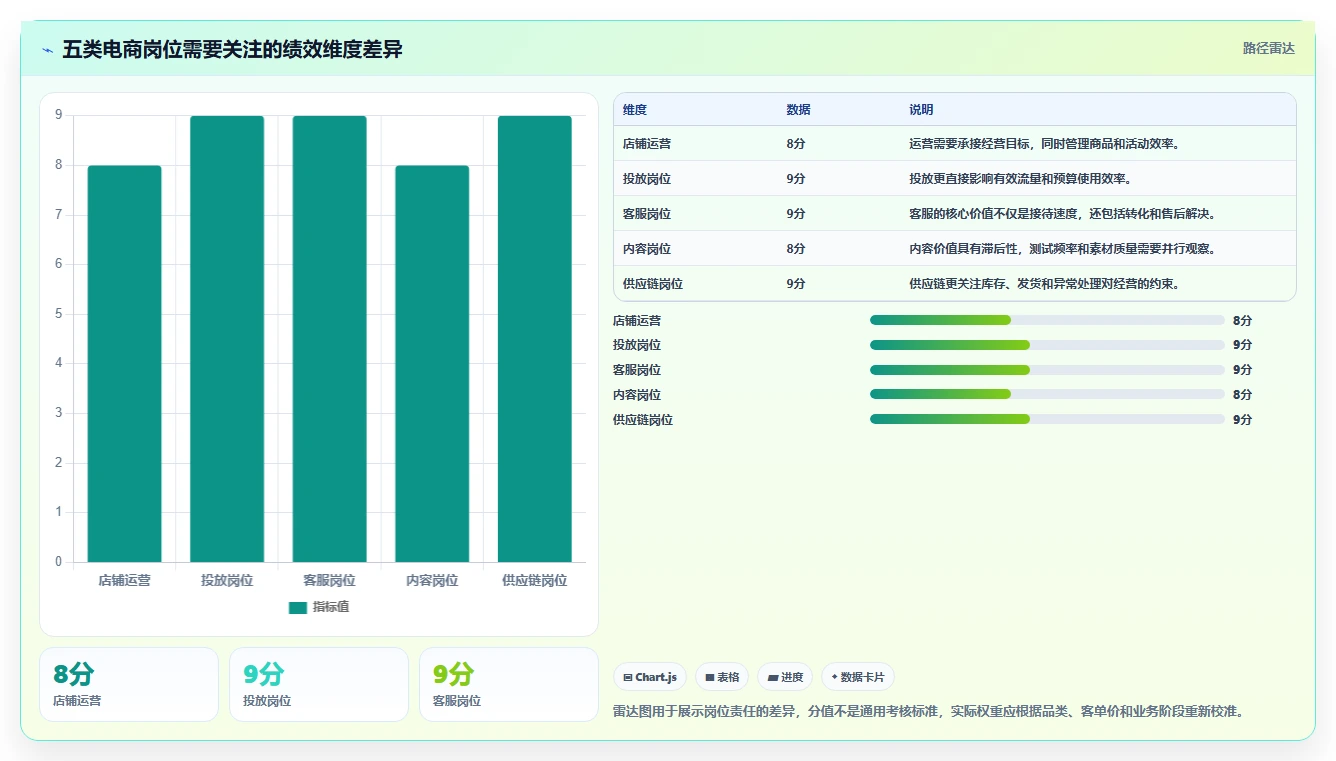Open the 9分 投放岗位 data card
This screenshot has height=761, width=1336.
pos(319,684)
